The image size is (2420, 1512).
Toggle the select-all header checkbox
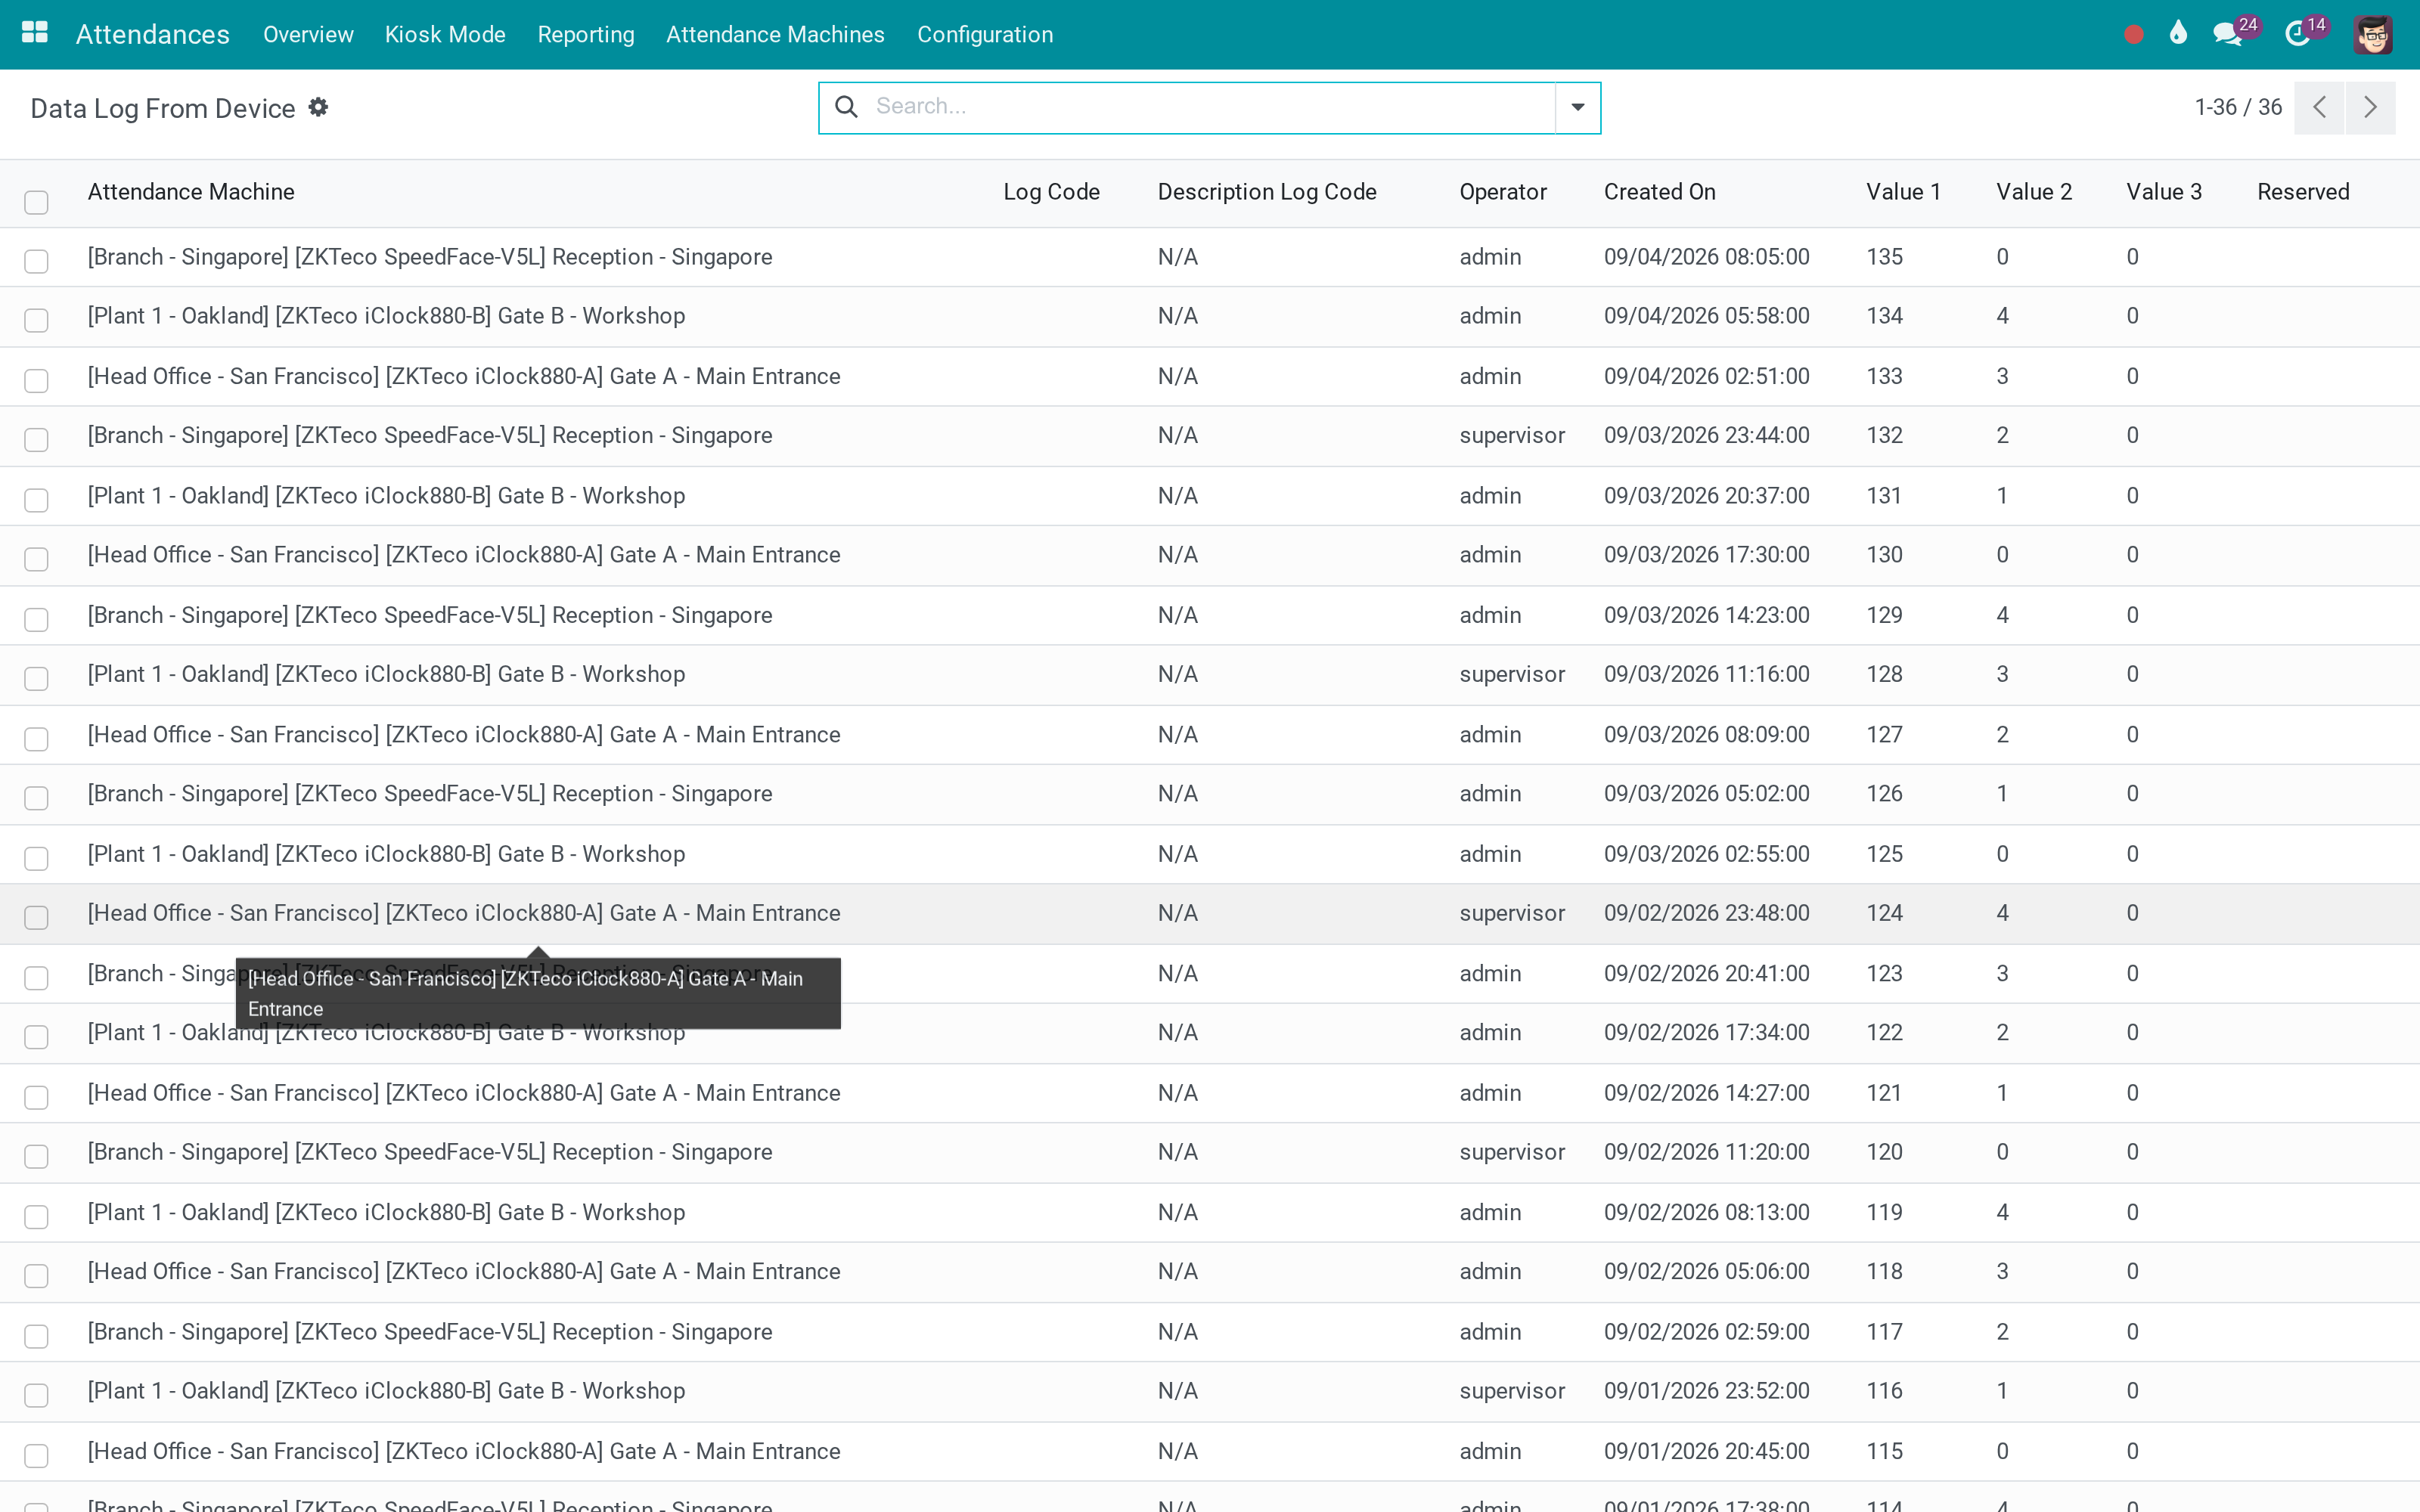36,202
